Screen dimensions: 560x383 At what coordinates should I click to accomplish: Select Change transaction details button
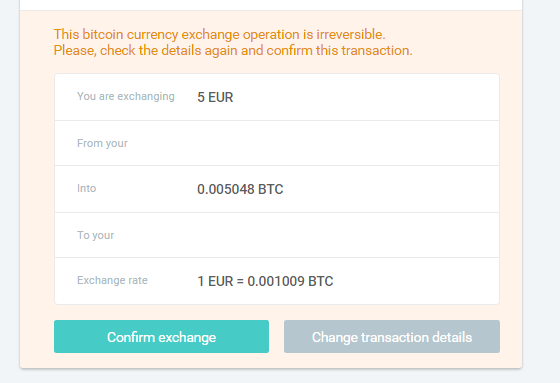(392, 337)
